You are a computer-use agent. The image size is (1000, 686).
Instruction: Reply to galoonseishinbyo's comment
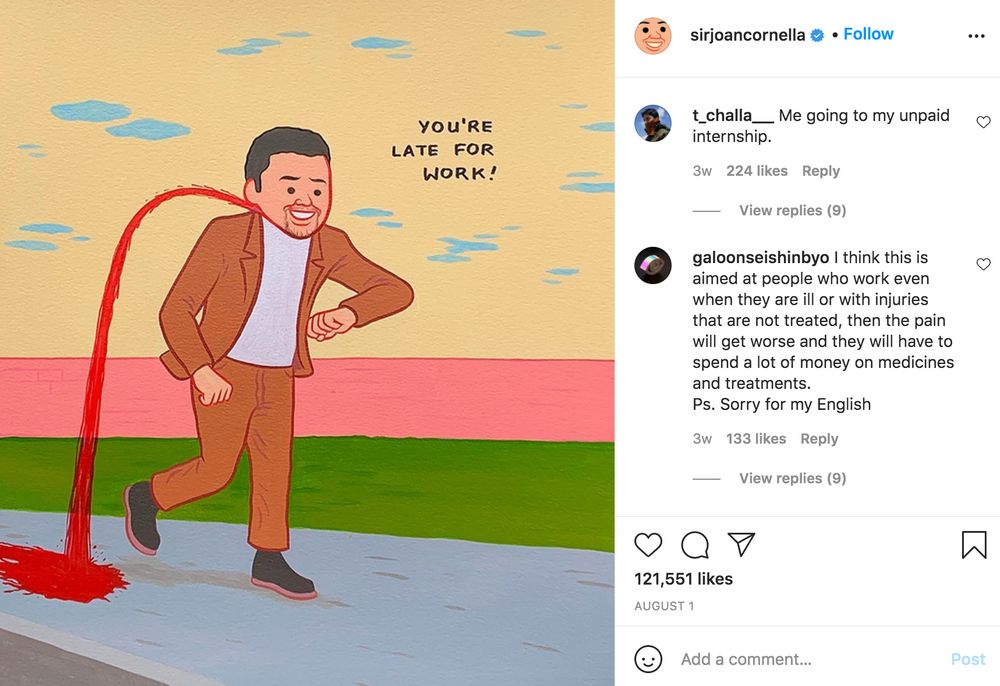tap(819, 439)
